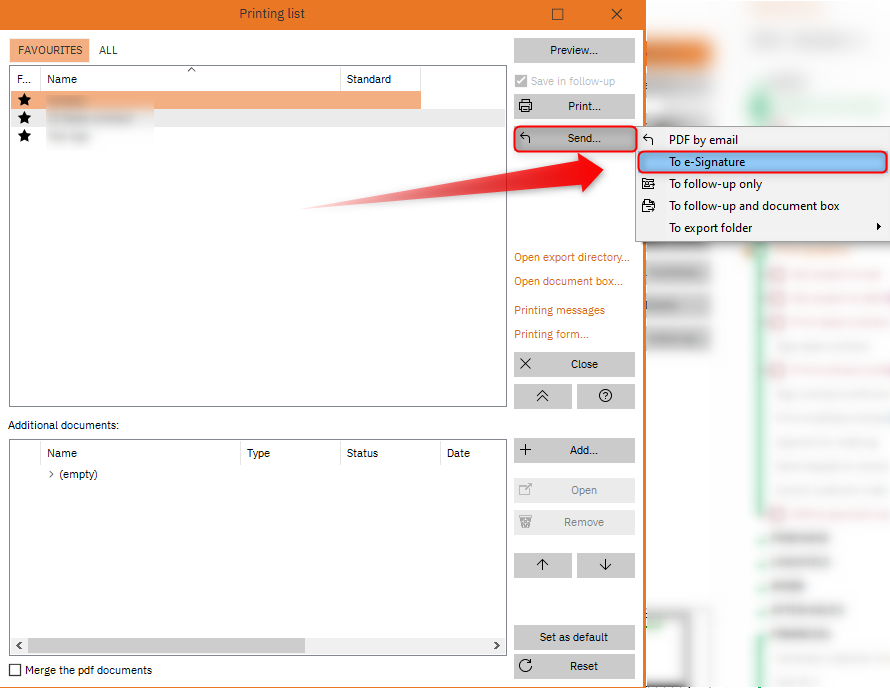Image resolution: width=890 pixels, height=688 pixels.
Task: Click the Date column header
Action: click(x=472, y=453)
